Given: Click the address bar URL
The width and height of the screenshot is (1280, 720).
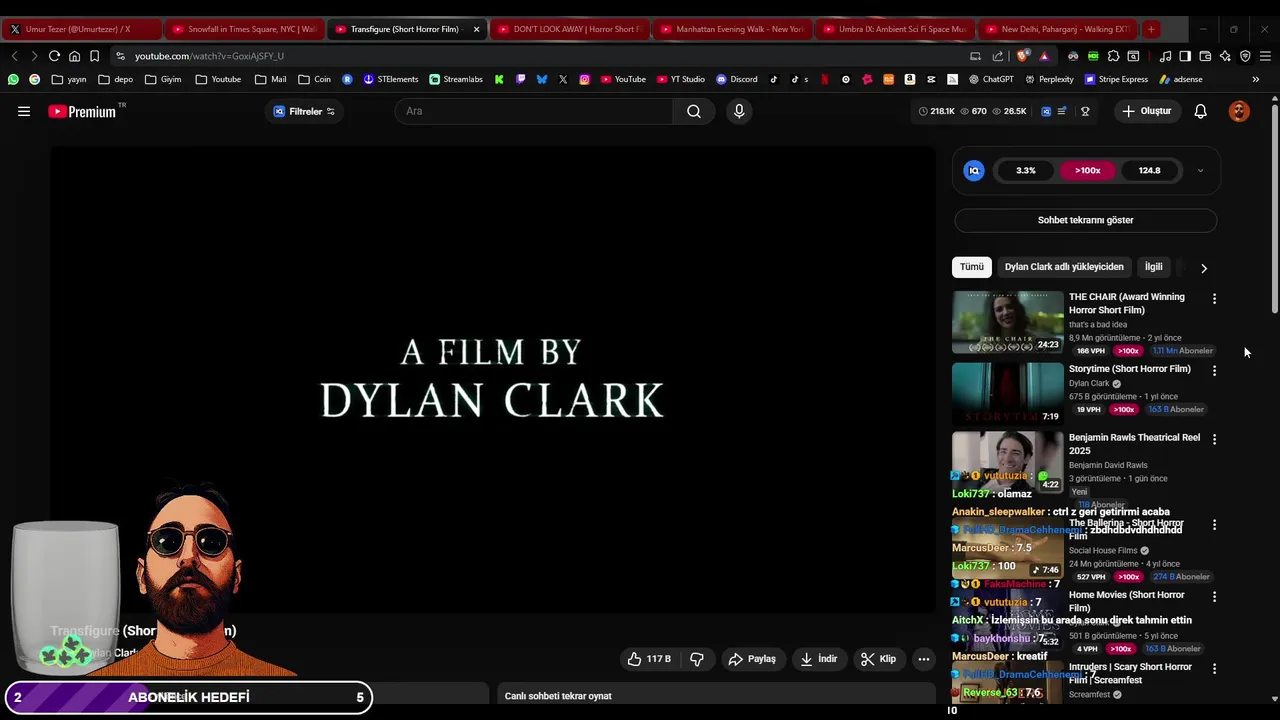Looking at the screenshot, I should [209, 56].
